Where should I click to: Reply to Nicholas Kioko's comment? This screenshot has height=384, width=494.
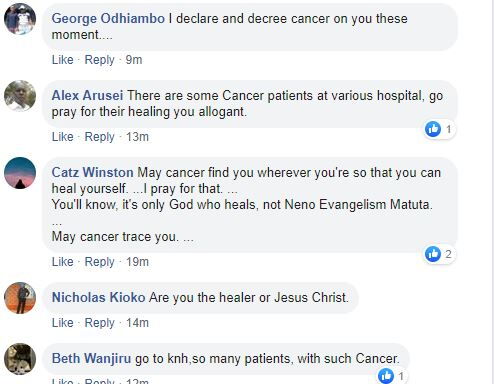pos(99,323)
